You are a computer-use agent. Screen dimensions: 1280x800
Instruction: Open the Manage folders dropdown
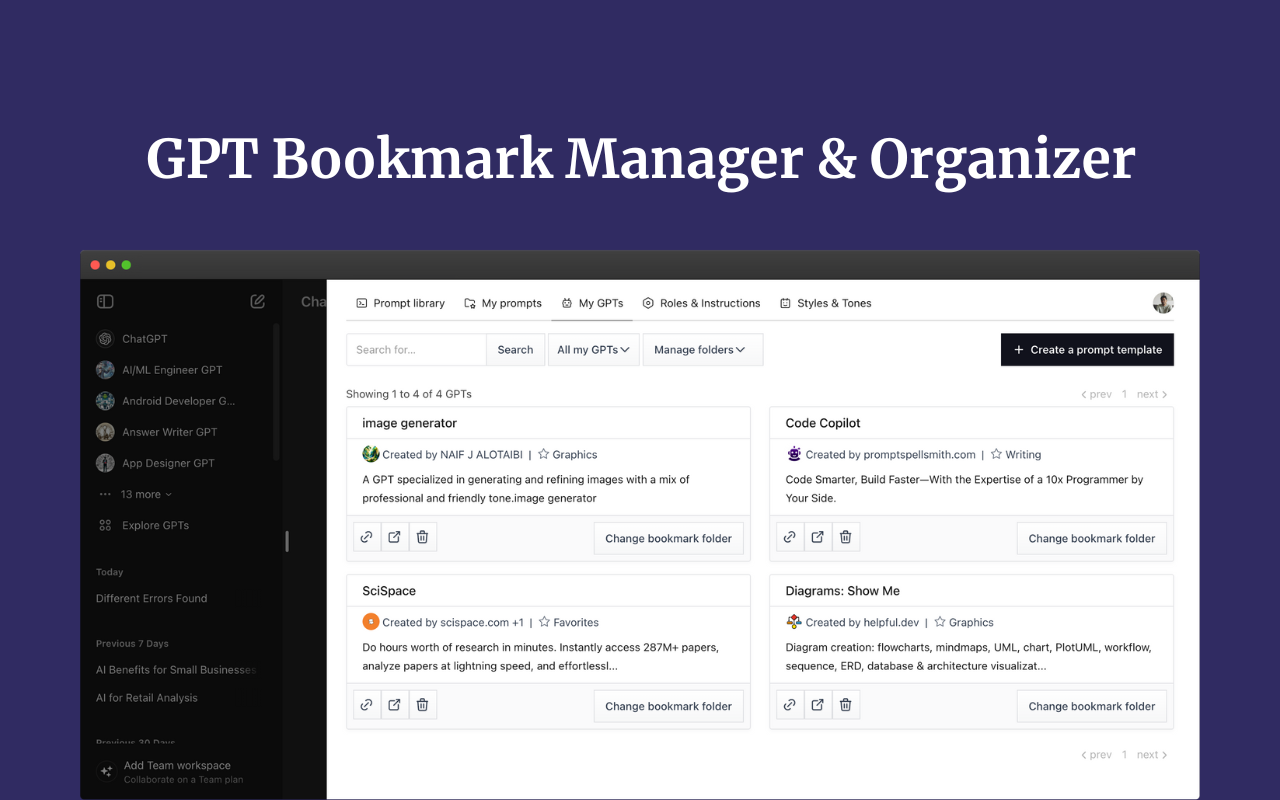pyautogui.click(x=702, y=350)
